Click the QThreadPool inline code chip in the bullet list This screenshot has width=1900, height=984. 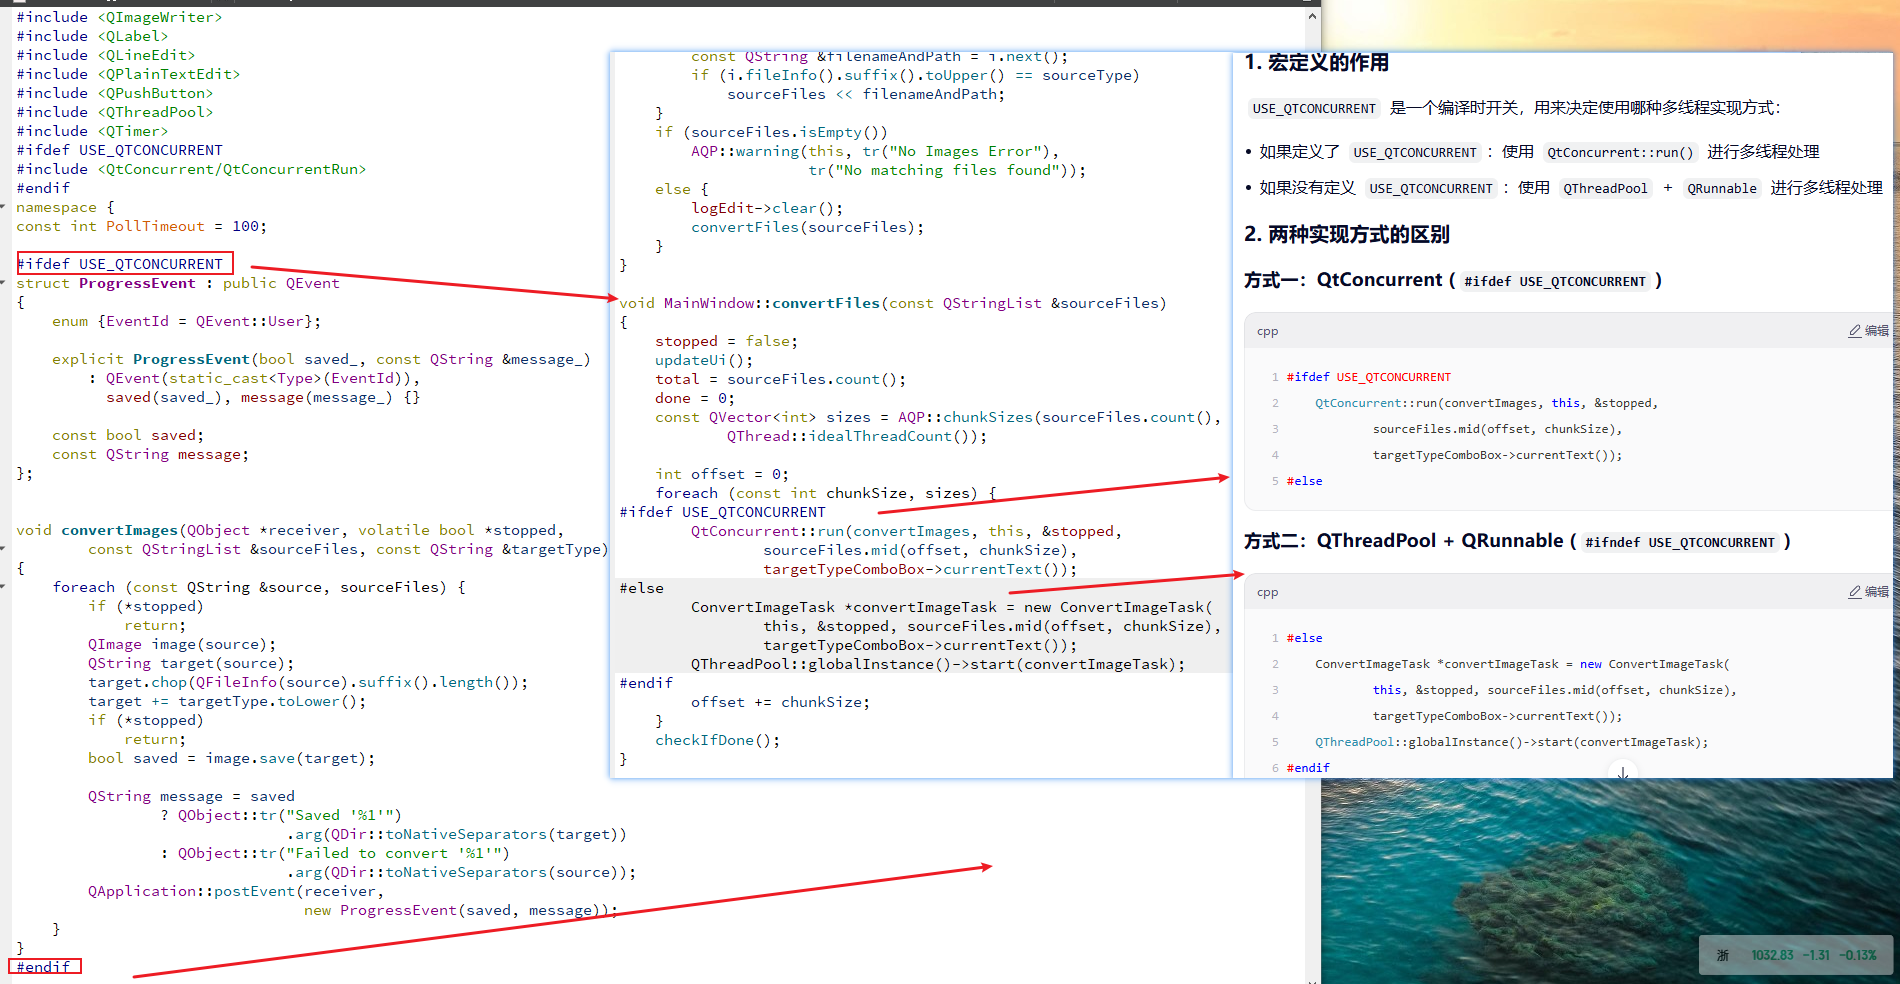point(1605,188)
